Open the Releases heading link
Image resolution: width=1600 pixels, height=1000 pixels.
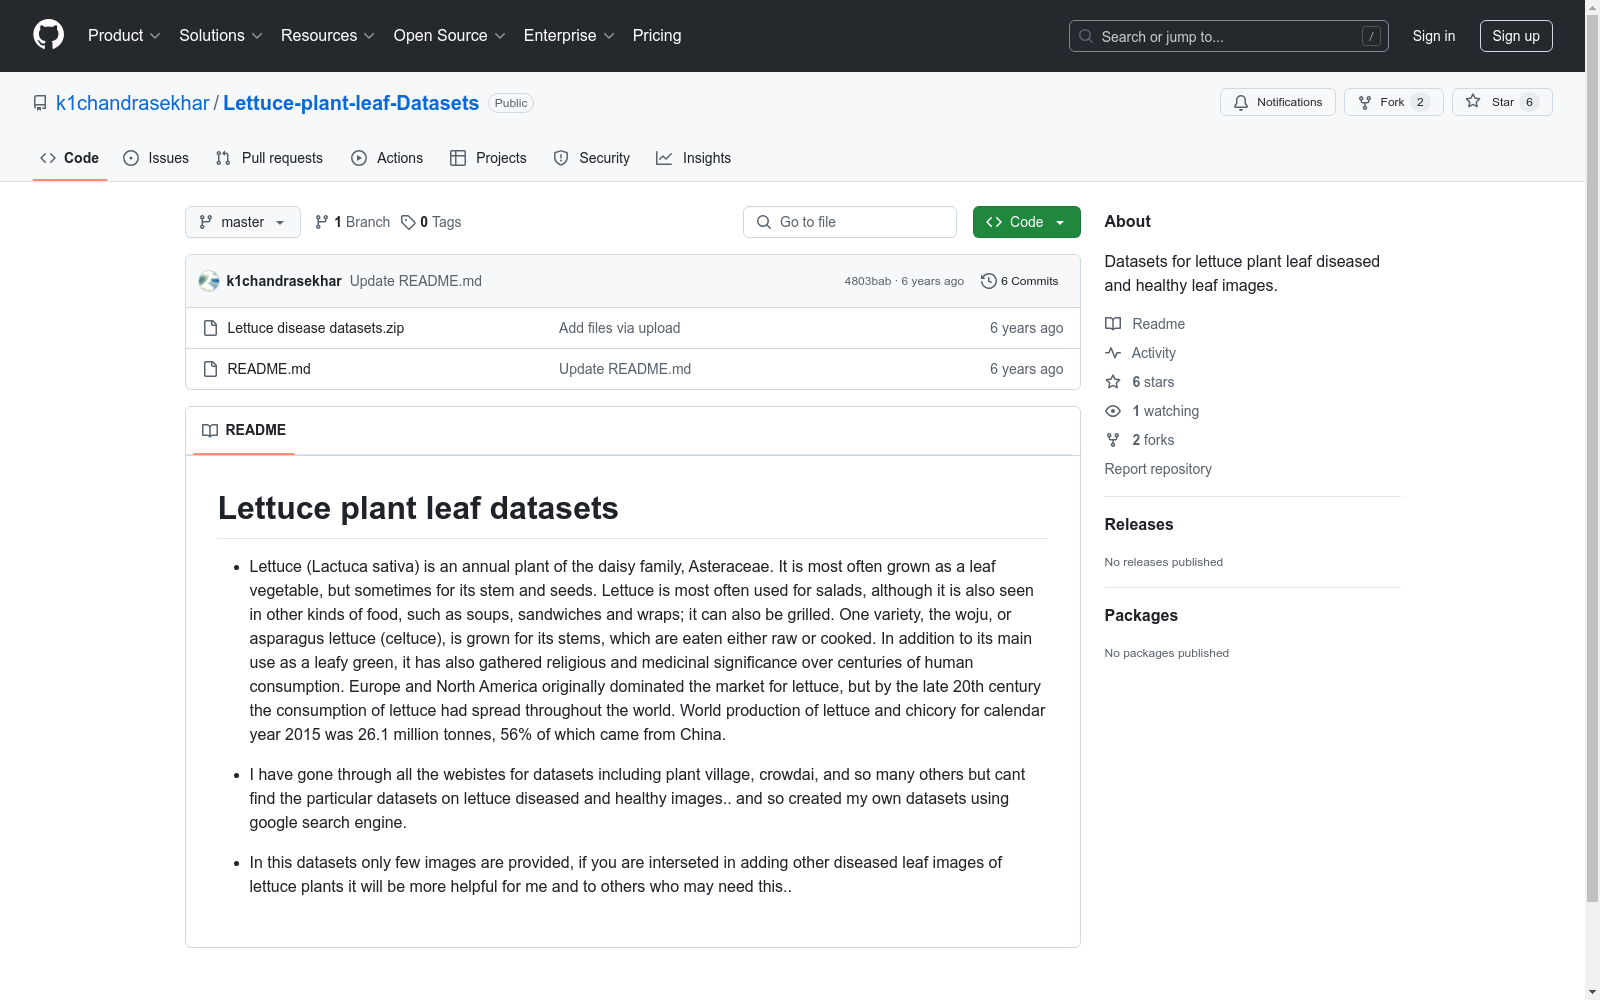(1139, 524)
